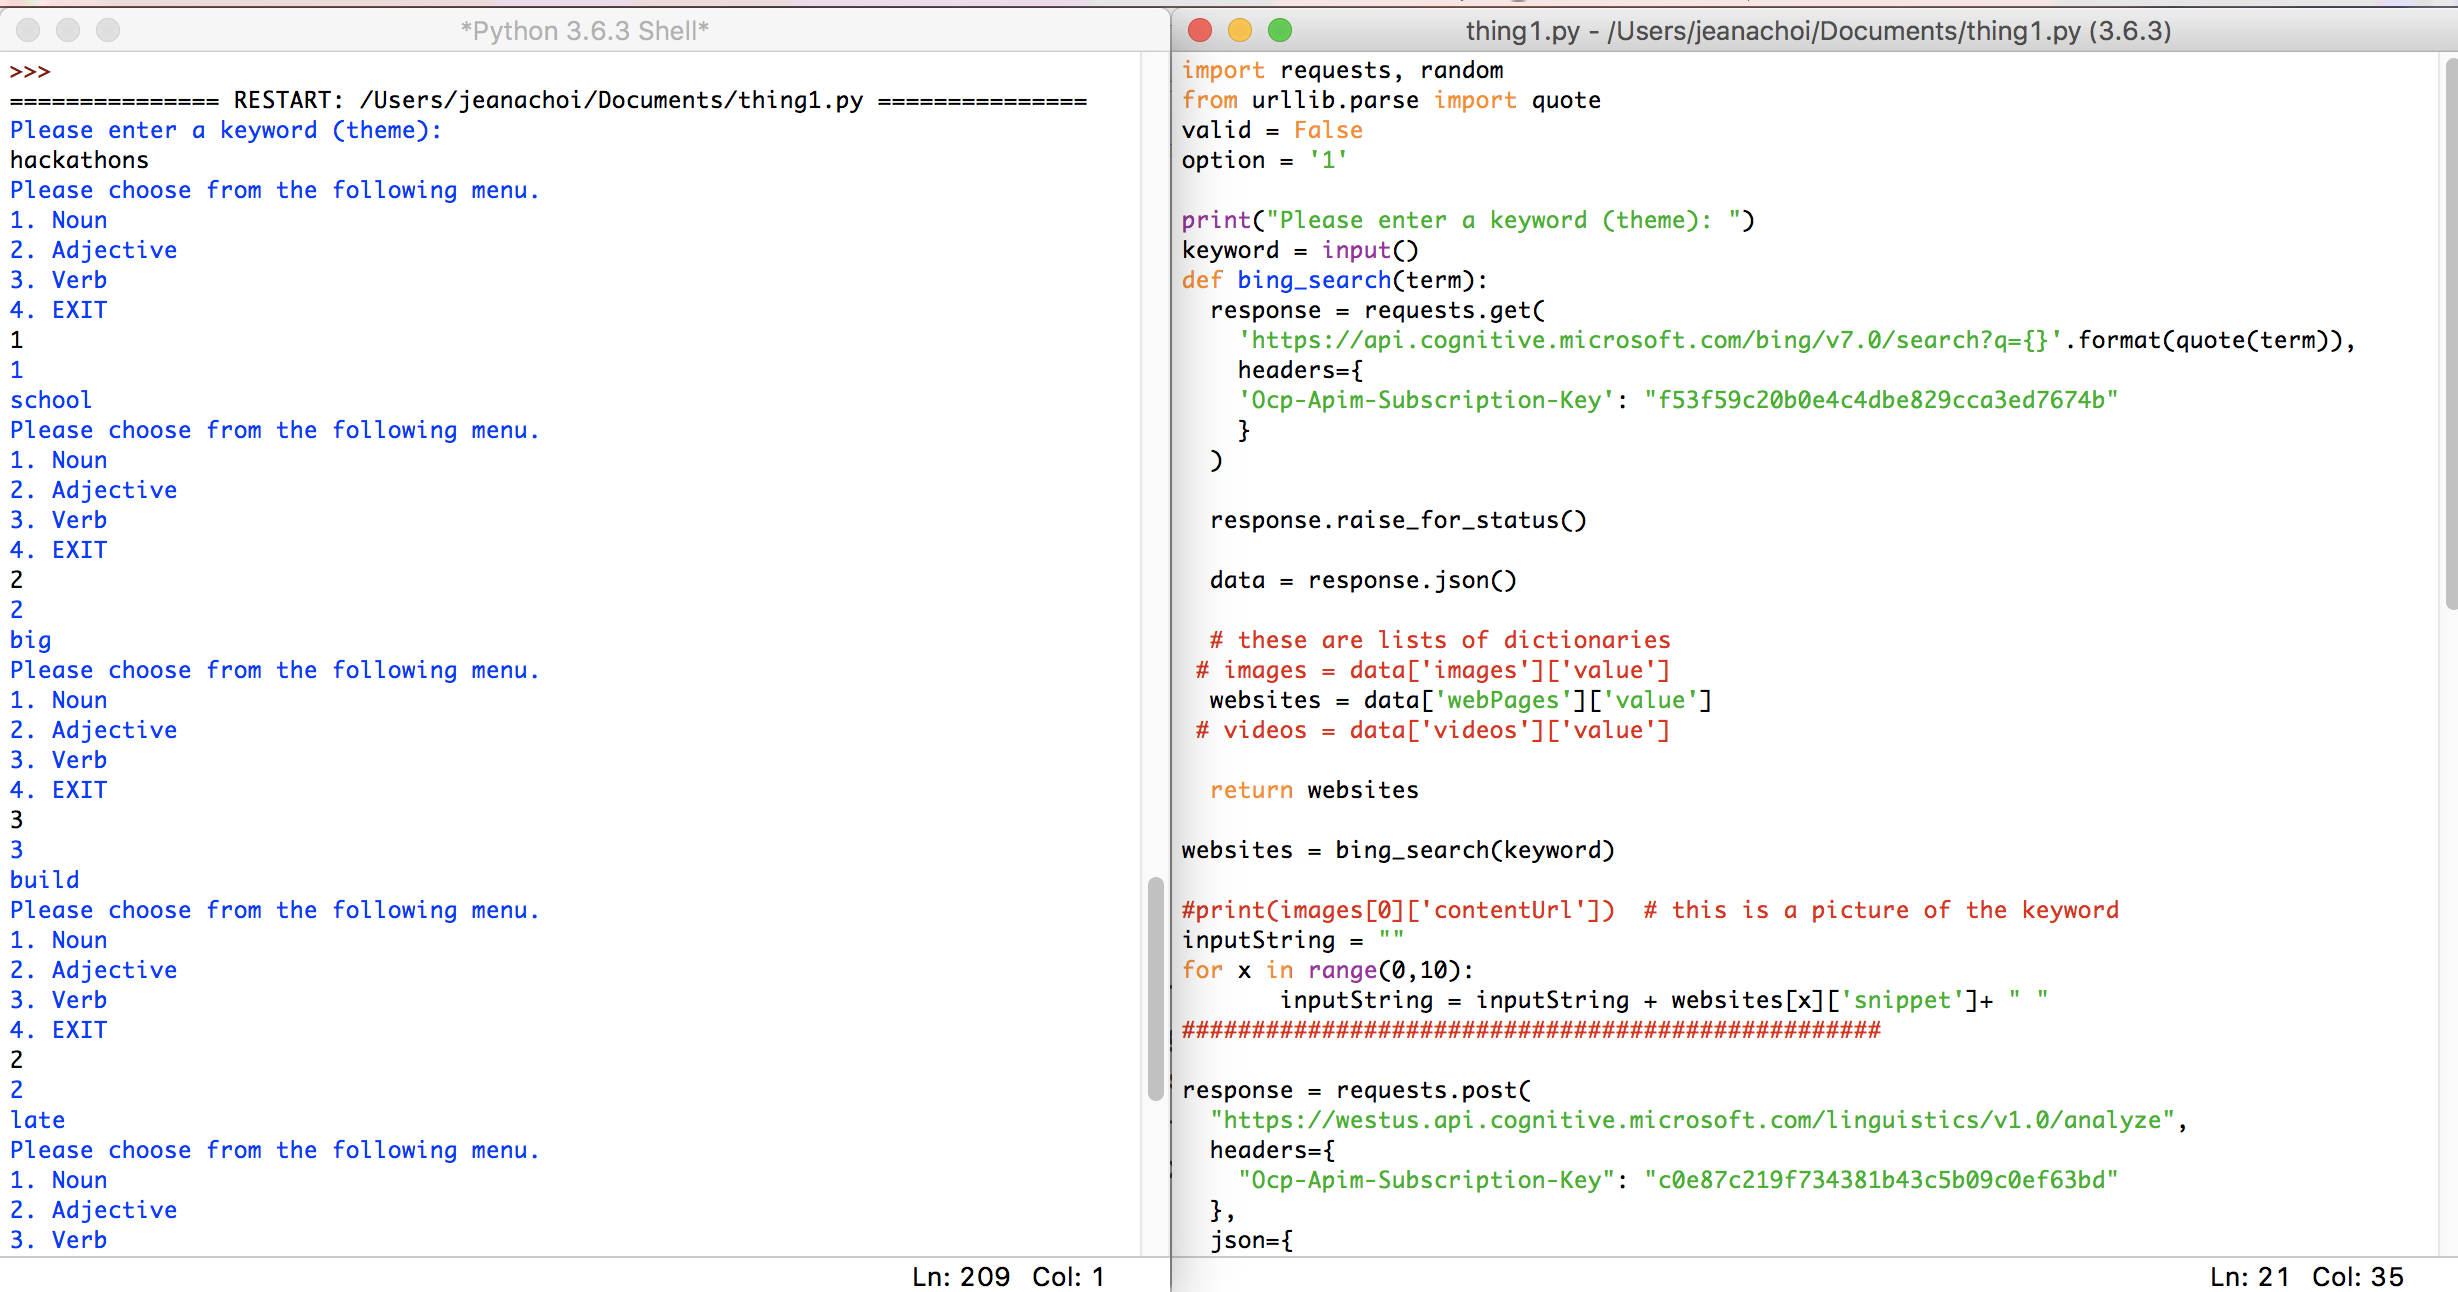This screenshot has width=2458, height=1292.
Task: Maximize thing1.py window with green button
Action: [x=1280, y=31]
